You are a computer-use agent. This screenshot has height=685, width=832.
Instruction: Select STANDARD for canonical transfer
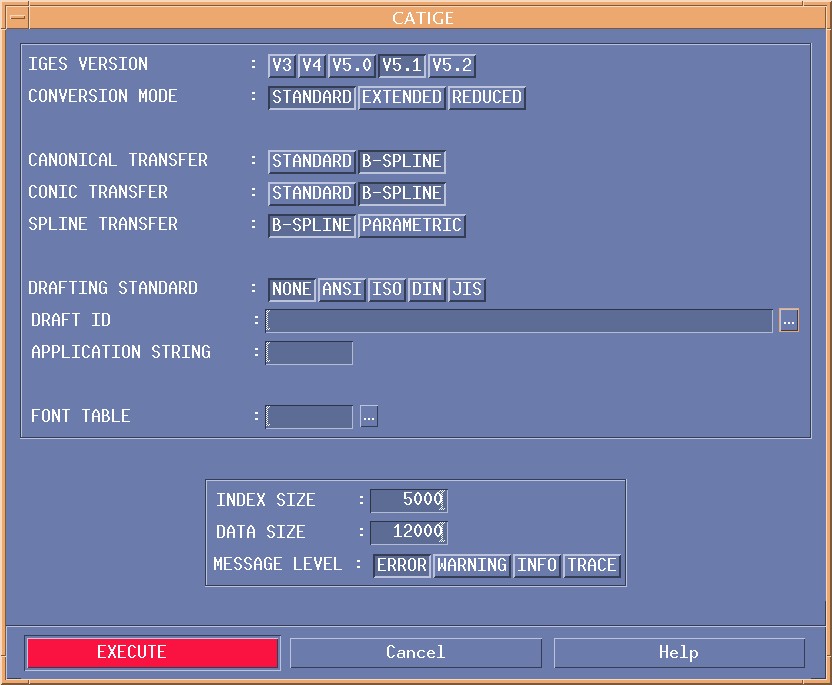(x=311, y=161)
